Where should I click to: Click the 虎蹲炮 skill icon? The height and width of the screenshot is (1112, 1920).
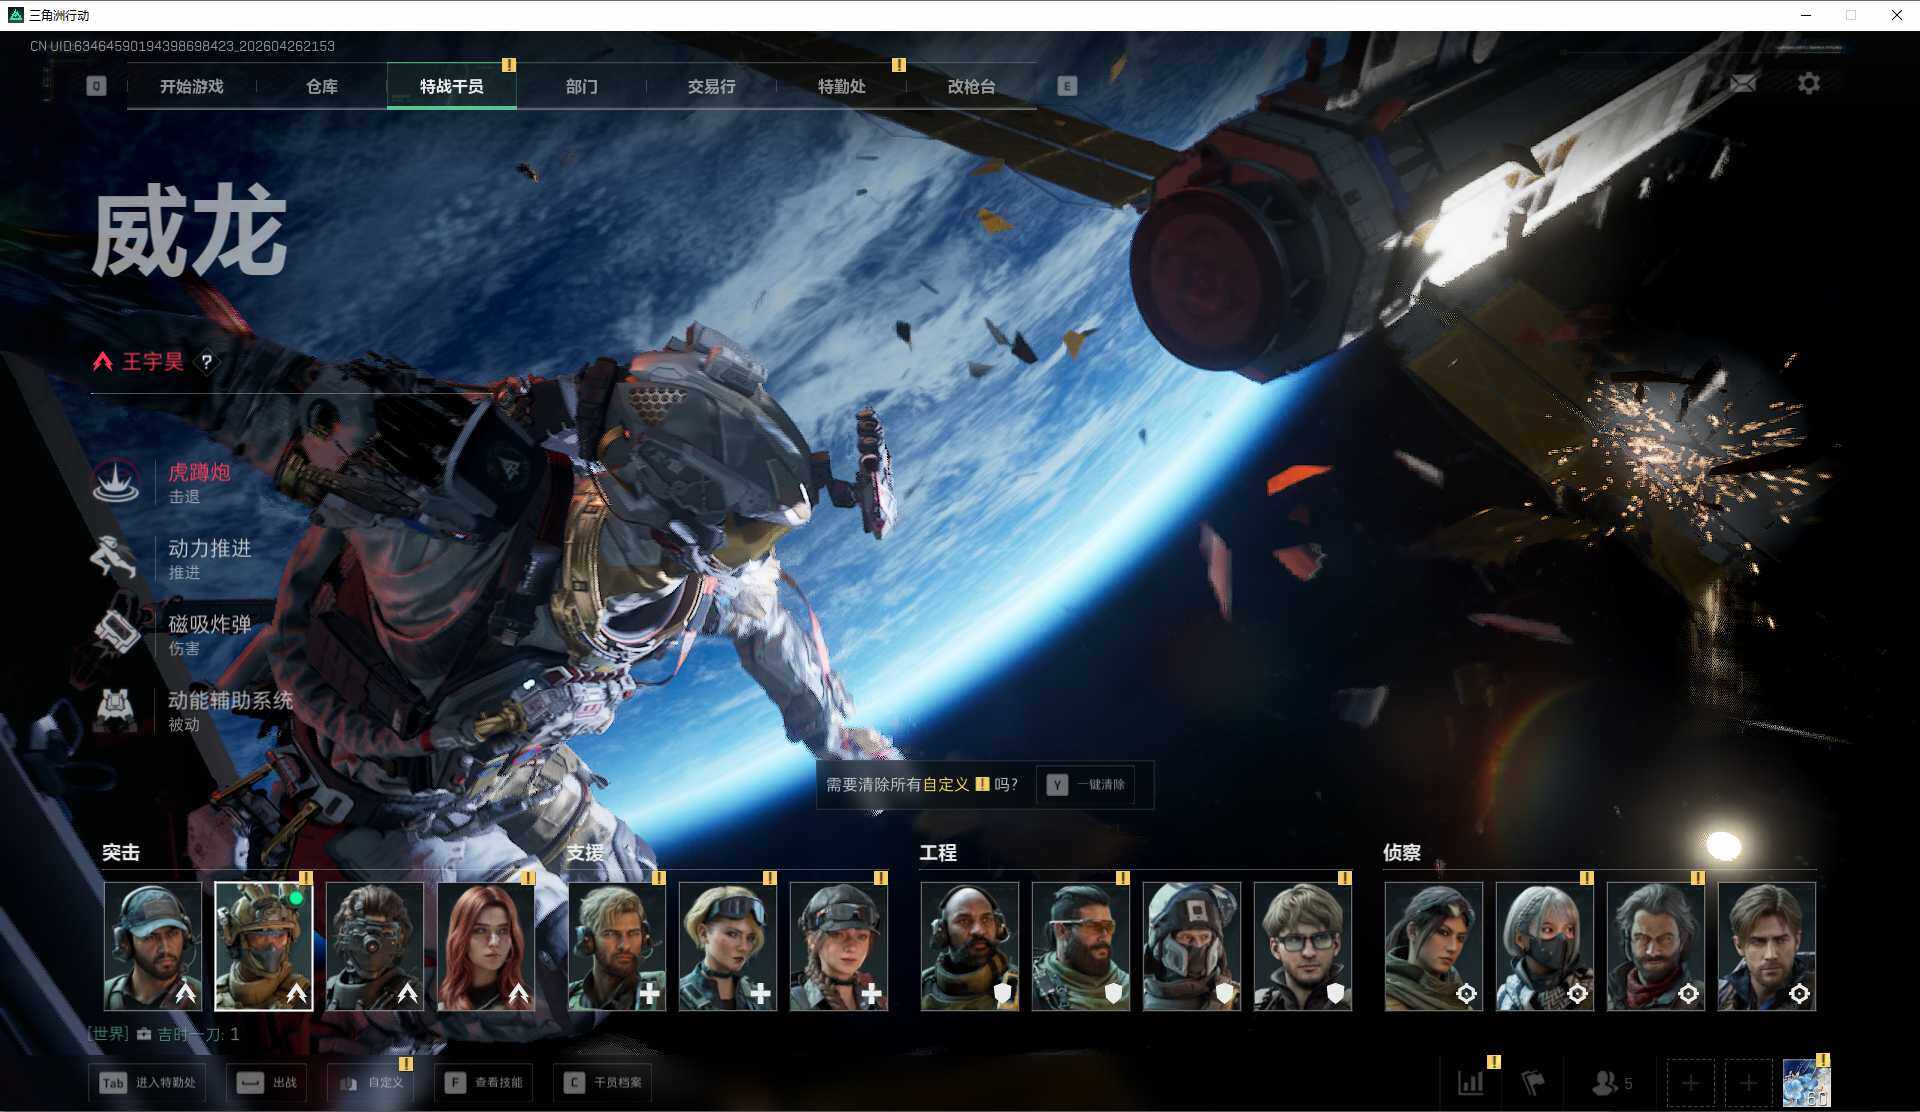click(x=116, y=482)
